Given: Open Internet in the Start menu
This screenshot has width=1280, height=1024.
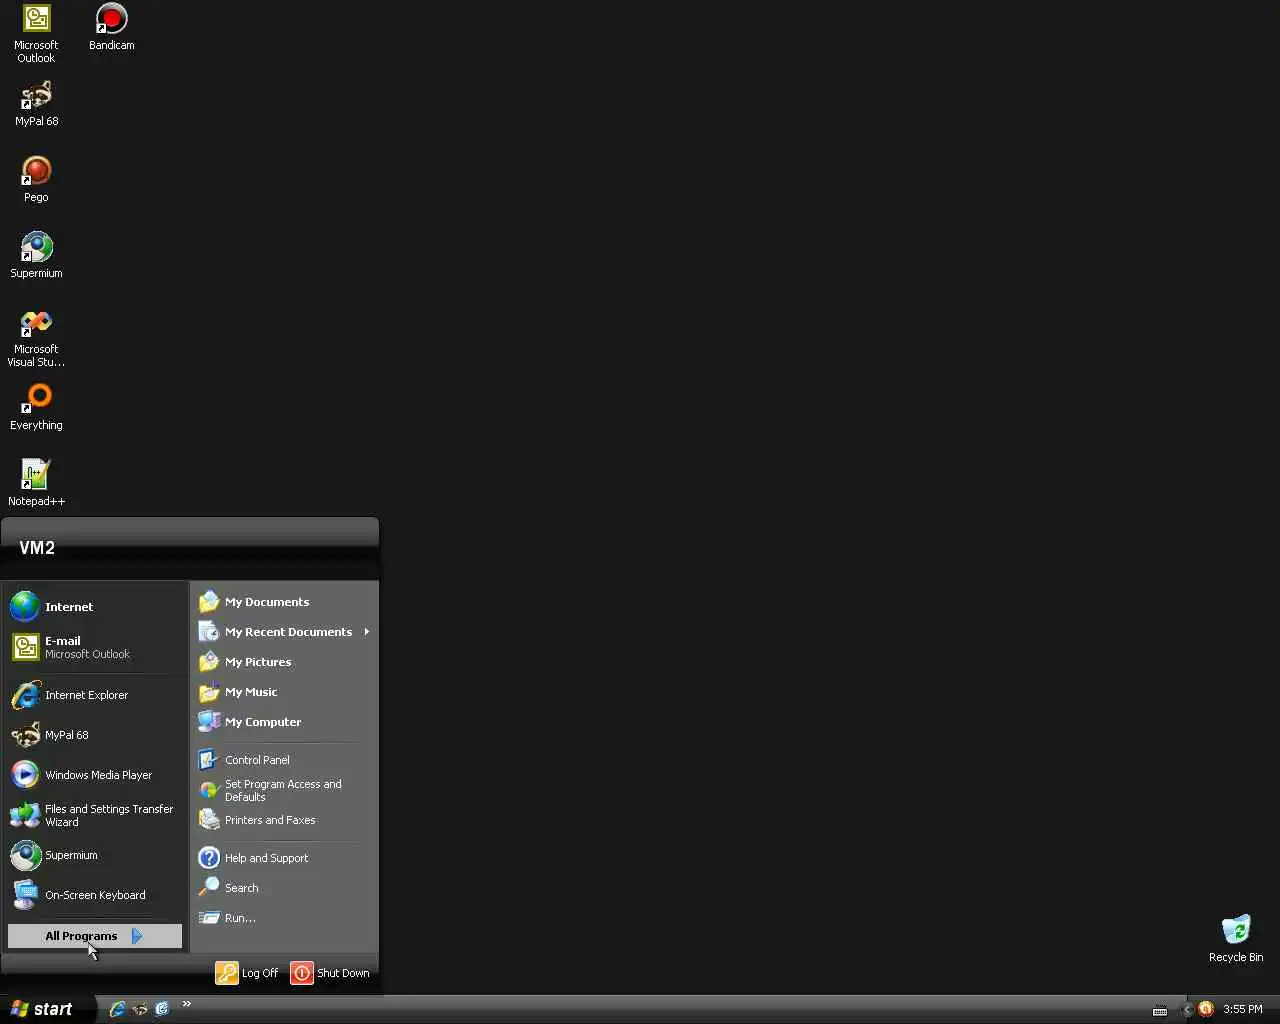Looking at the screenshot, I should [x=95, y=607].
